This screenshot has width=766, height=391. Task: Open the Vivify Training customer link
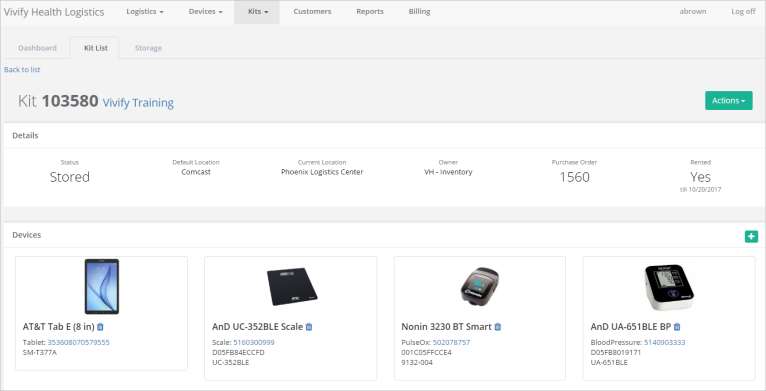click(x=138, y=103)
